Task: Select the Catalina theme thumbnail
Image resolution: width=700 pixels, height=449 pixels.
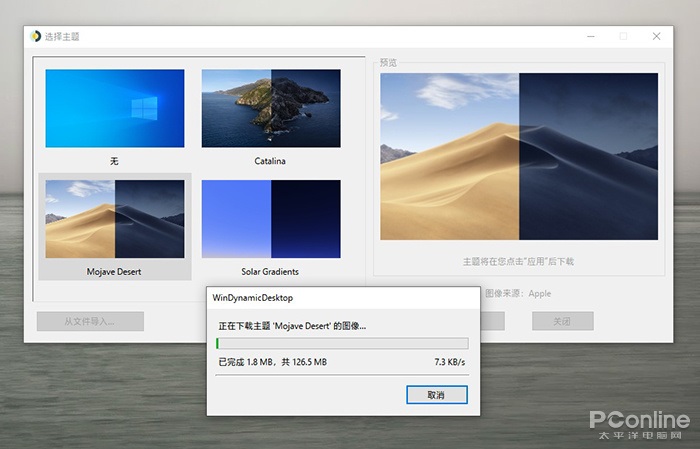Action: click(270, 108)
